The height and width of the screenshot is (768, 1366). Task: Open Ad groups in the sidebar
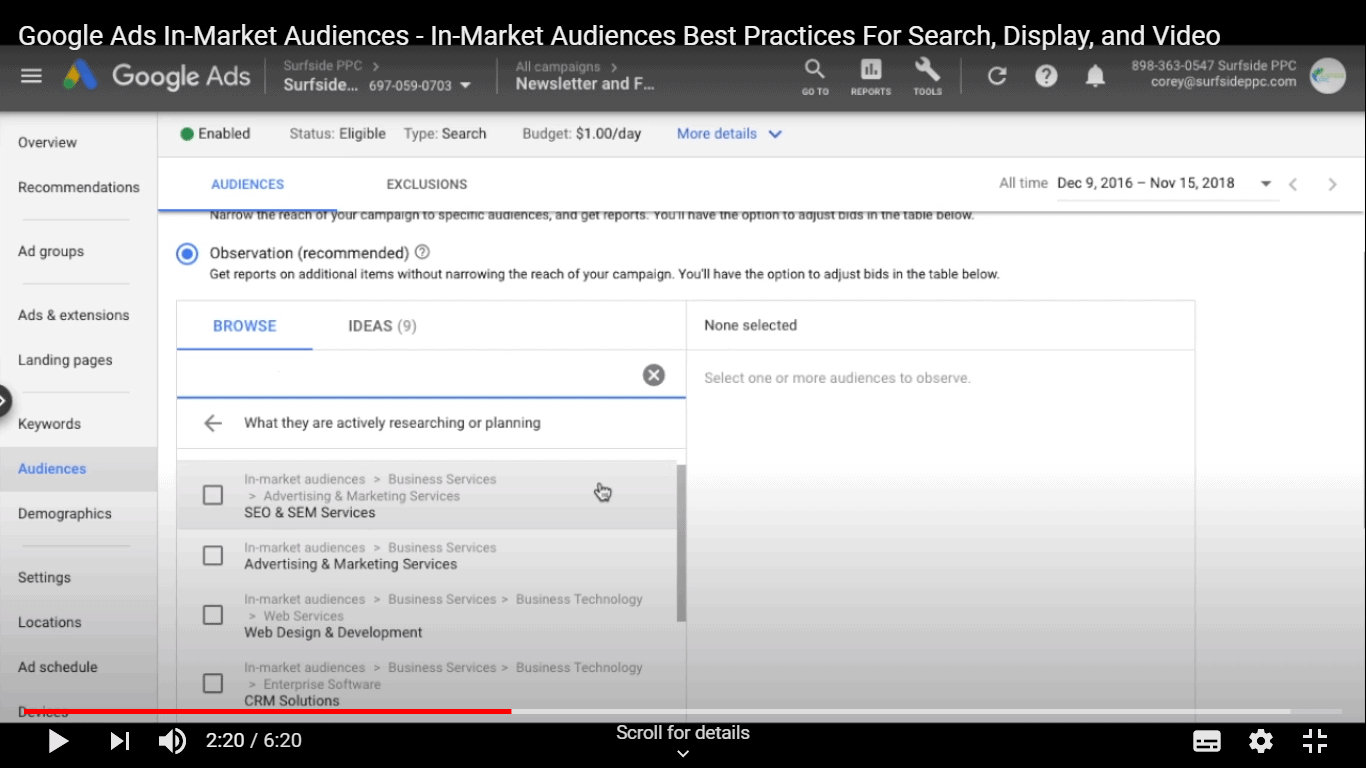(51, 251)
